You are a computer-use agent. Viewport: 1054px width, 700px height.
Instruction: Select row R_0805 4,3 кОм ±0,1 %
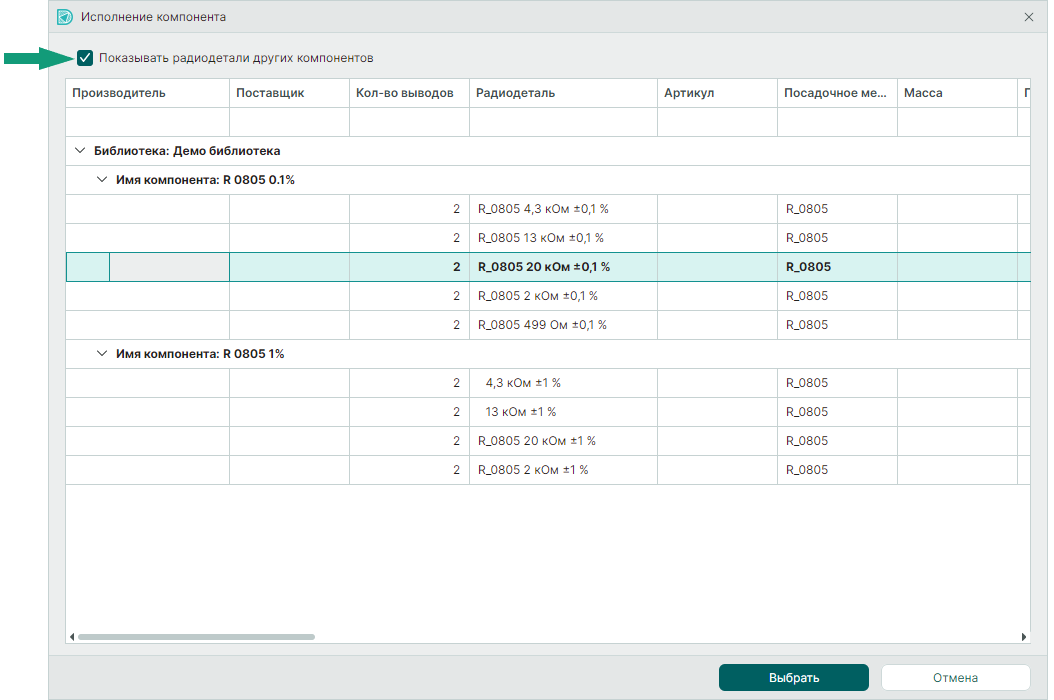[548, 209]
